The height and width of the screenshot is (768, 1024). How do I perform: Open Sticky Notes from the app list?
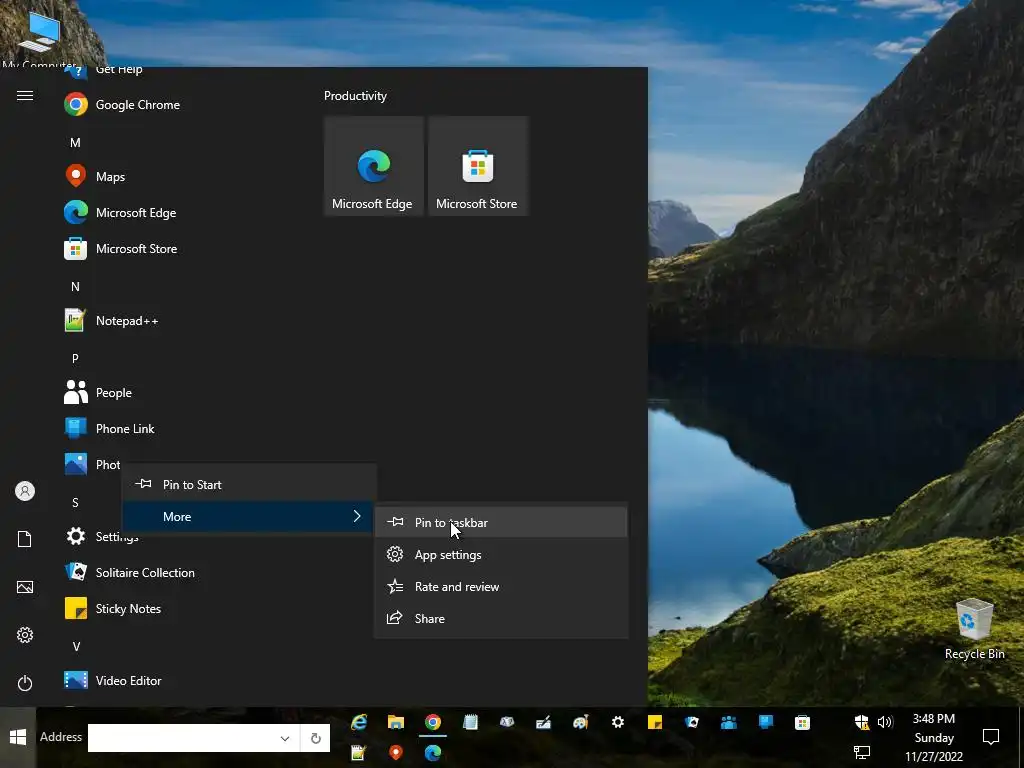coord(112,608)
